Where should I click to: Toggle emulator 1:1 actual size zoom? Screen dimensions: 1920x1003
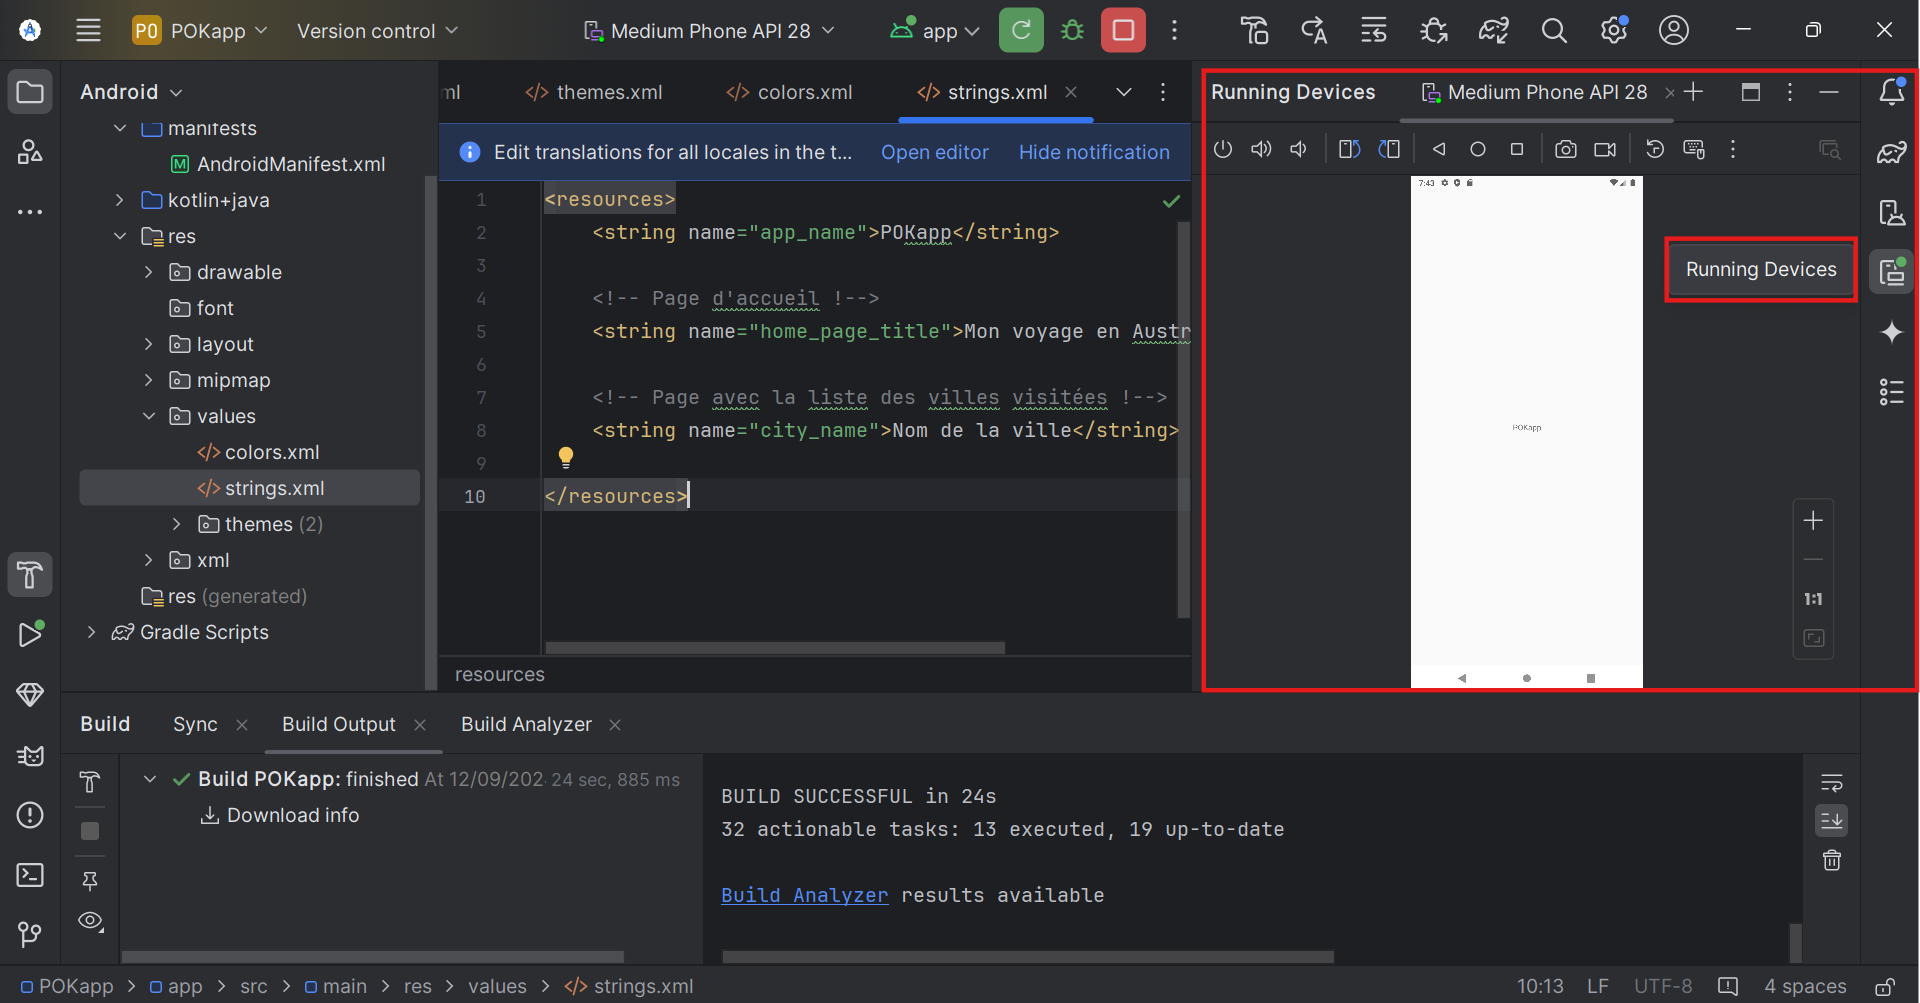(x=1813, y=599)
